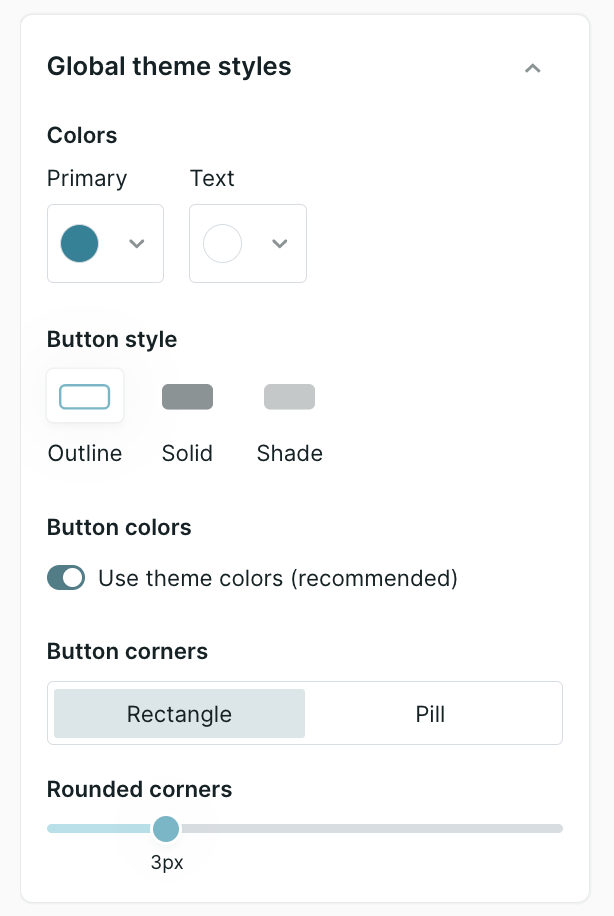Select the Outline button style icon

pyautogui.click(x=85, y=397)
